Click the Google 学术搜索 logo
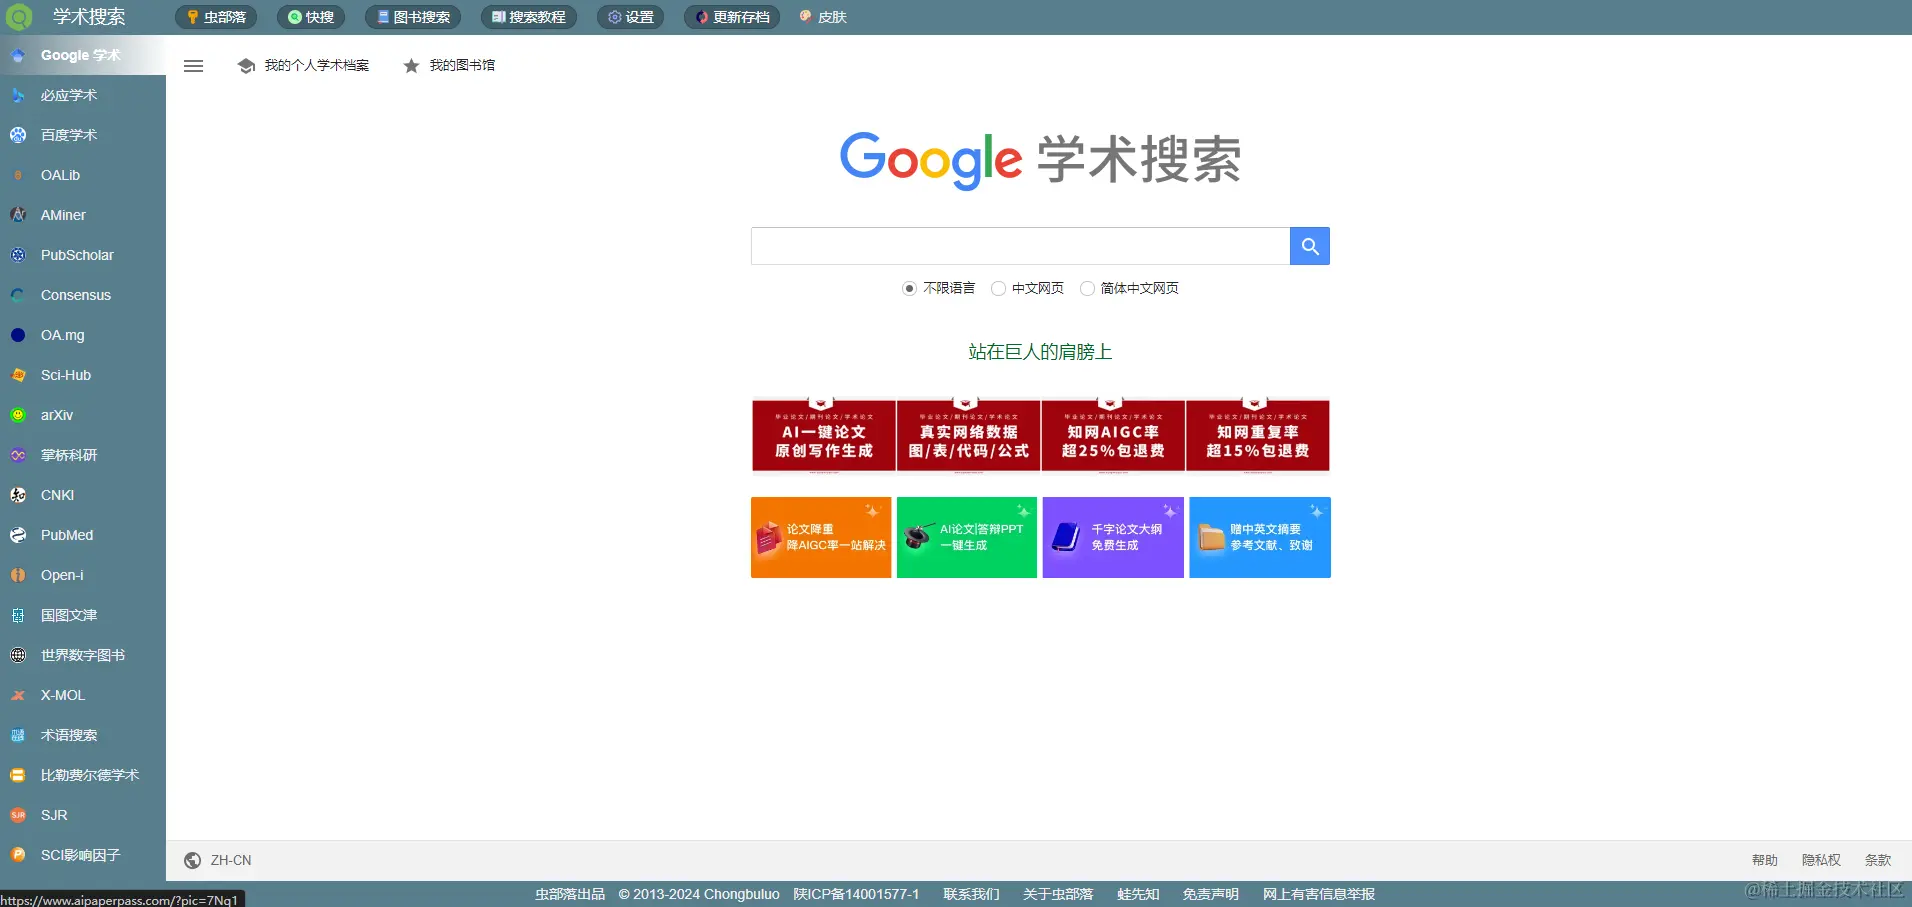This screenshot has height=907, width=1912. pyautogui.click(x=1040, y=160)
